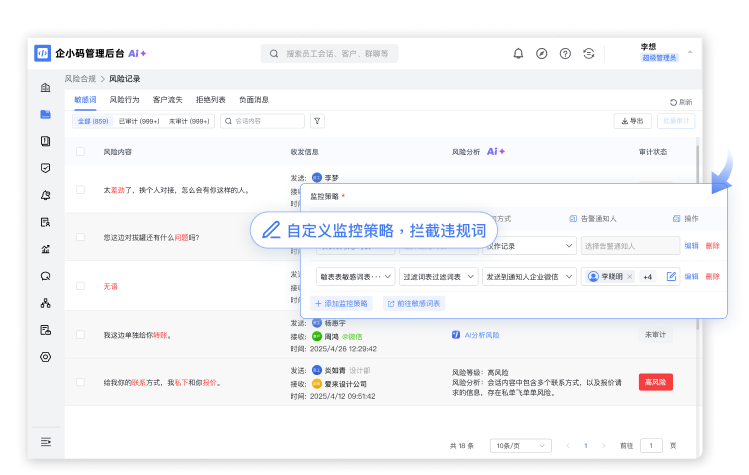749x475 pixels.
Task: Open the statistics chart sidebar icon
Action: point(45,249)
